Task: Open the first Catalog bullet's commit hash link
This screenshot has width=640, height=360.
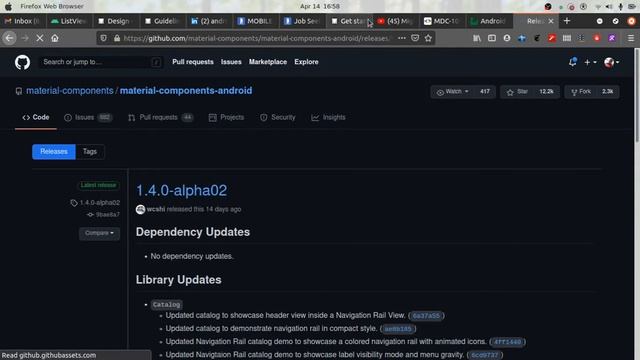Action: [x=426, y=316]
